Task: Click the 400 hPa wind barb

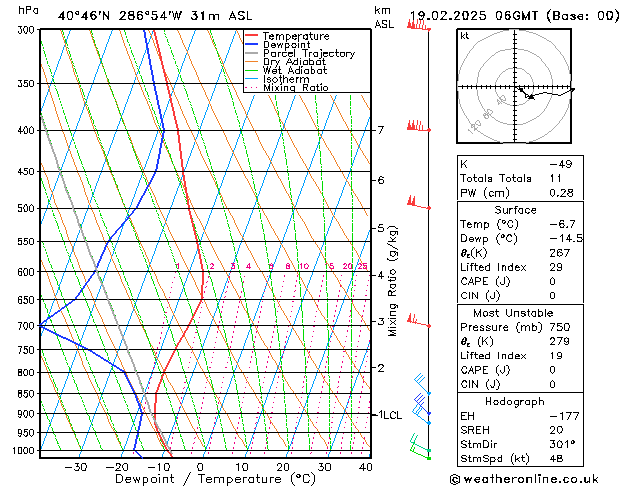Action: point(419,126)
